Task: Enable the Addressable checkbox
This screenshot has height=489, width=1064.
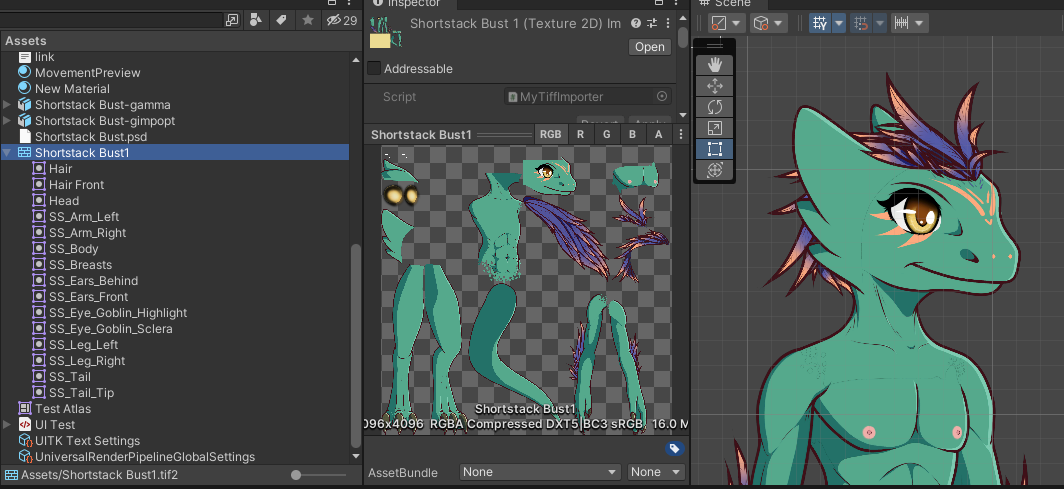Action: tap(374, 69)
